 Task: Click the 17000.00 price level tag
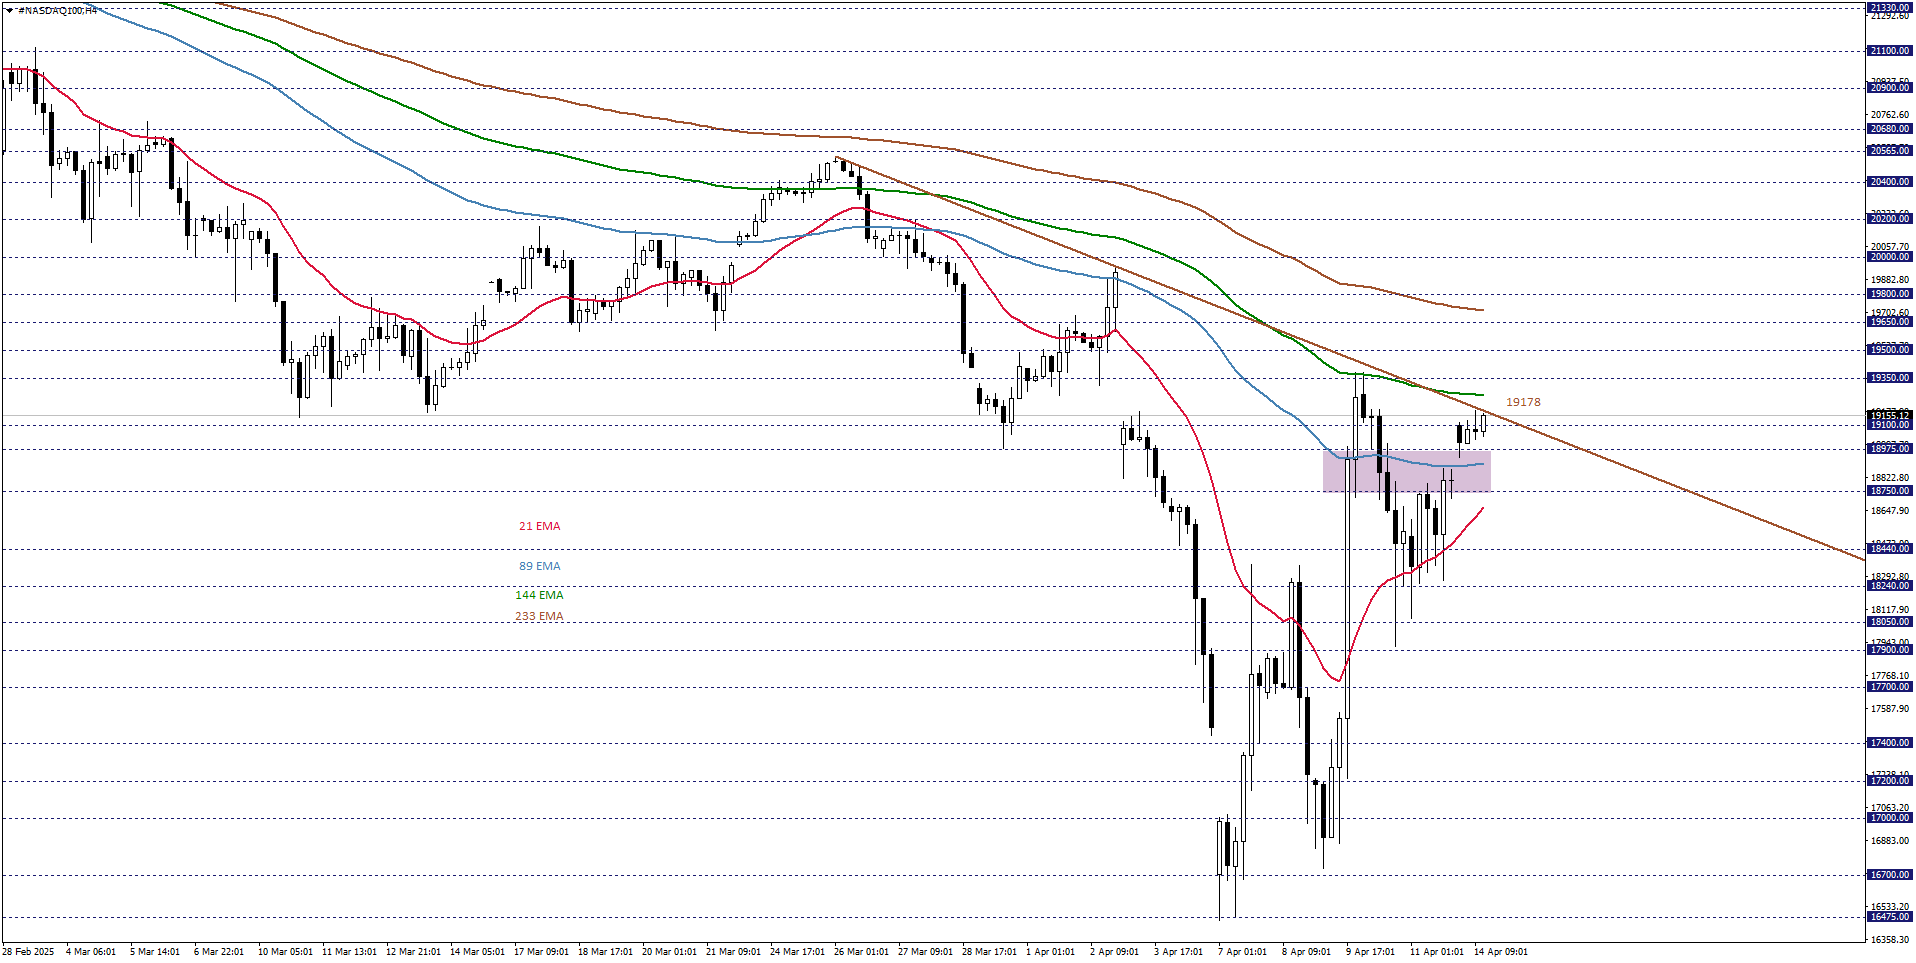click(x=1890, y=818)
